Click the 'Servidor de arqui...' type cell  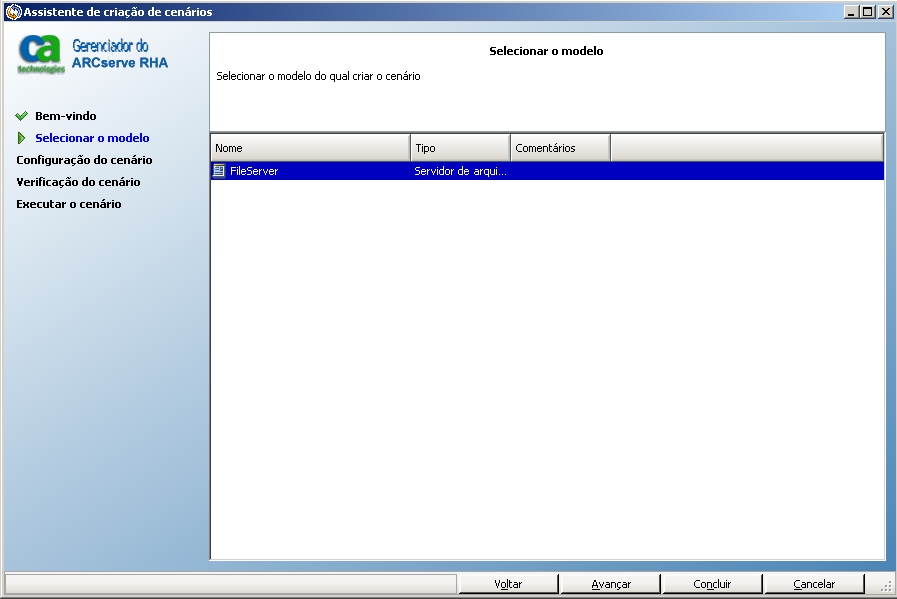point(460,171)
